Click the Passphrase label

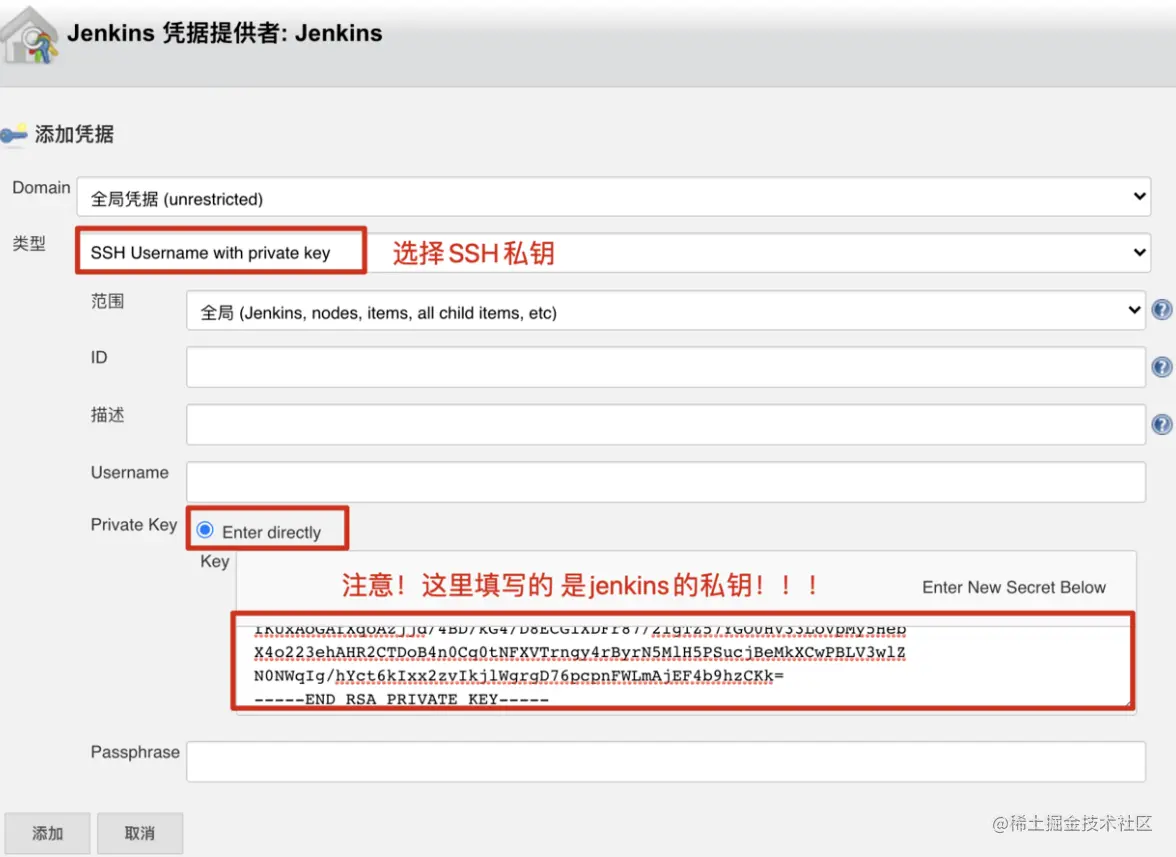click(135, 752)
